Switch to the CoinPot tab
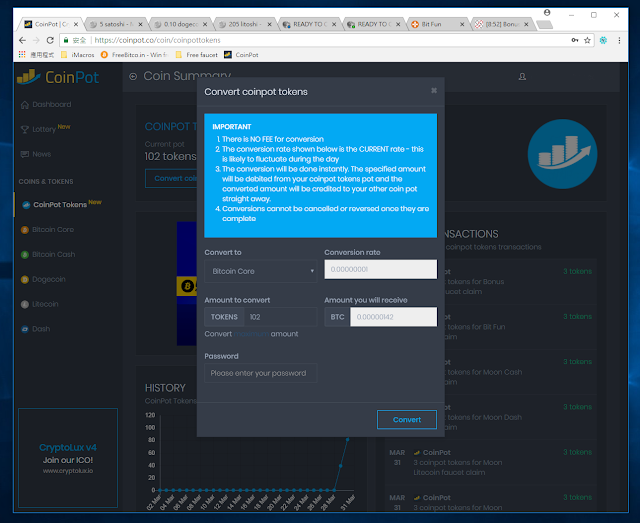This screenshot has height=523, width=640. 50,24
